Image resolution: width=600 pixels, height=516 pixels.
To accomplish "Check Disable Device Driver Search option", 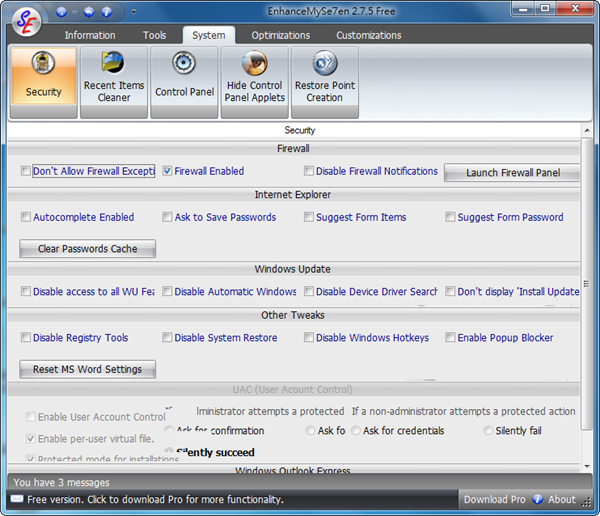I will coord(309,291).
